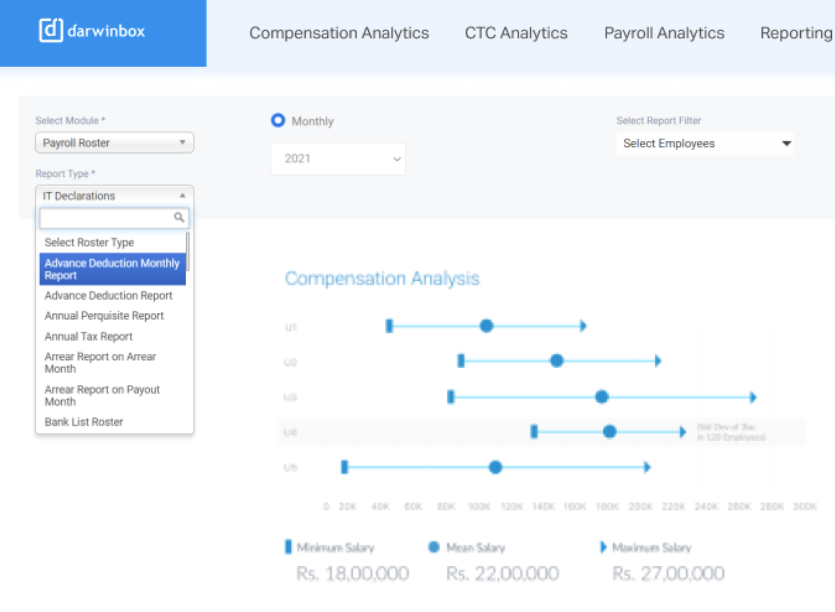Open the Select Module dropdown
835x612 pixels.
pyautogui.click(x=114, y=142)
